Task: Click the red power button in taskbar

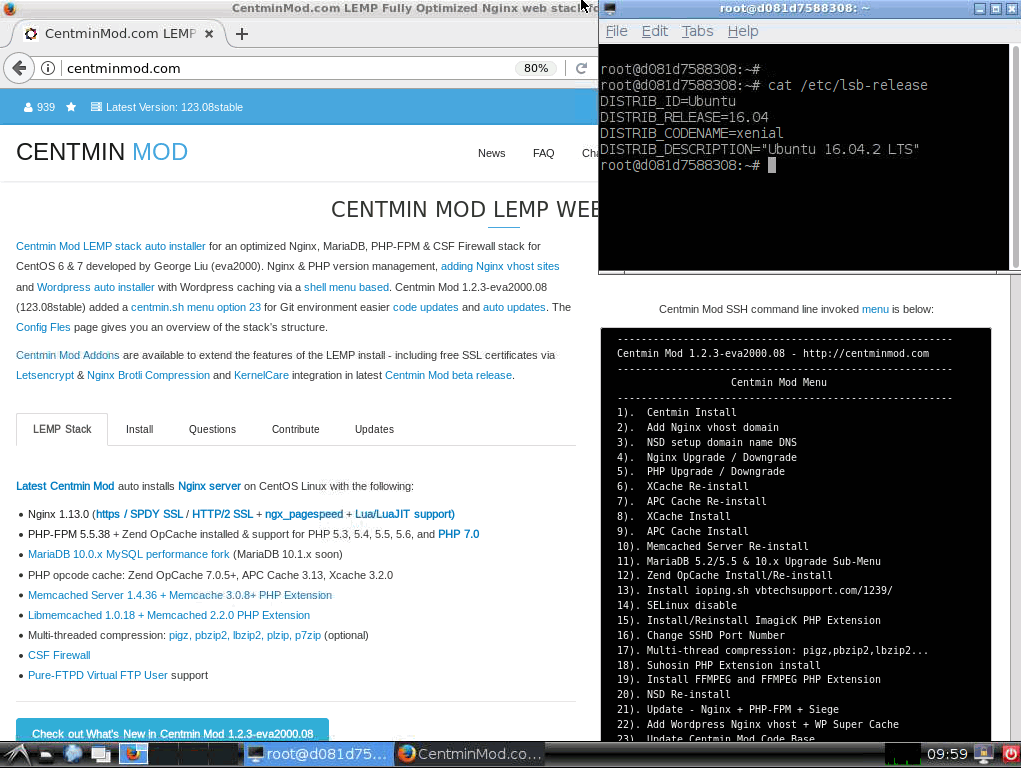Action: [1010, 754]
